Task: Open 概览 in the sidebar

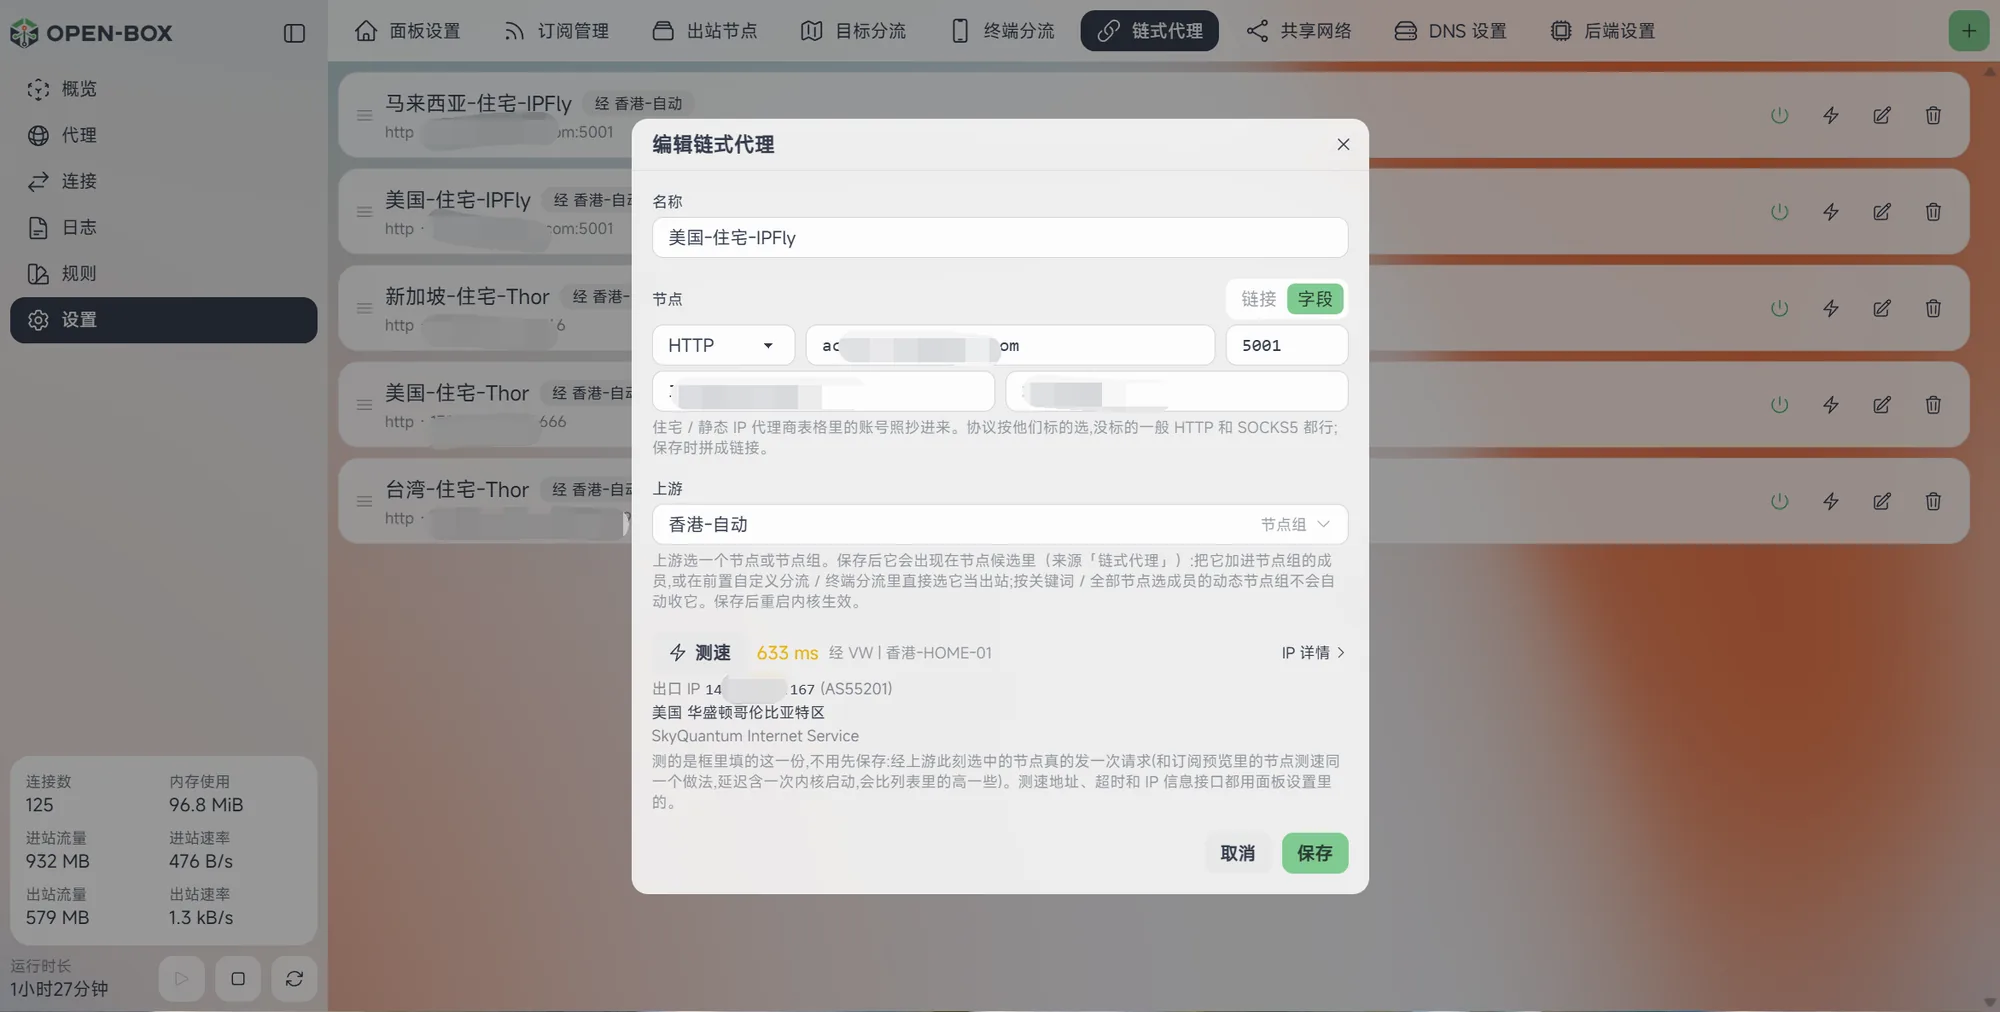Action: (163, 89)
